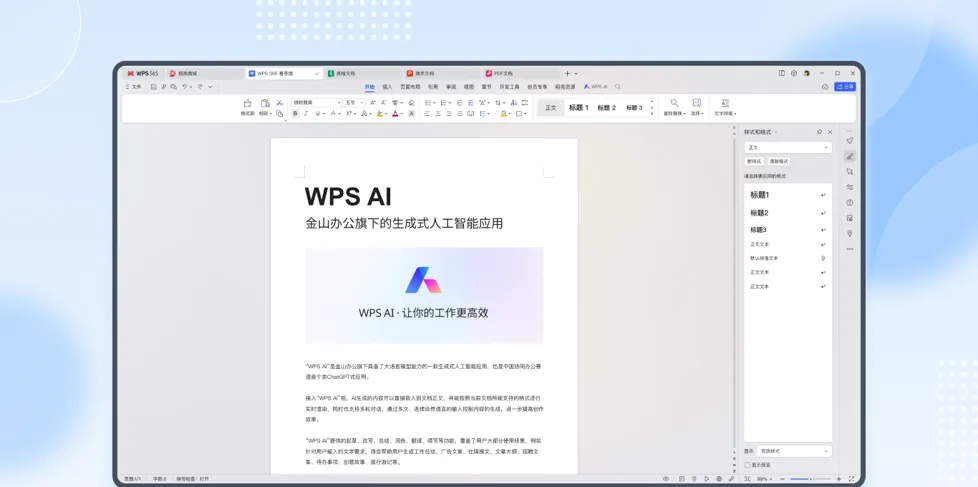This screenshot has height=487, width=978.
Task: Click the blue share (分享) button
Action: point(845,87)
